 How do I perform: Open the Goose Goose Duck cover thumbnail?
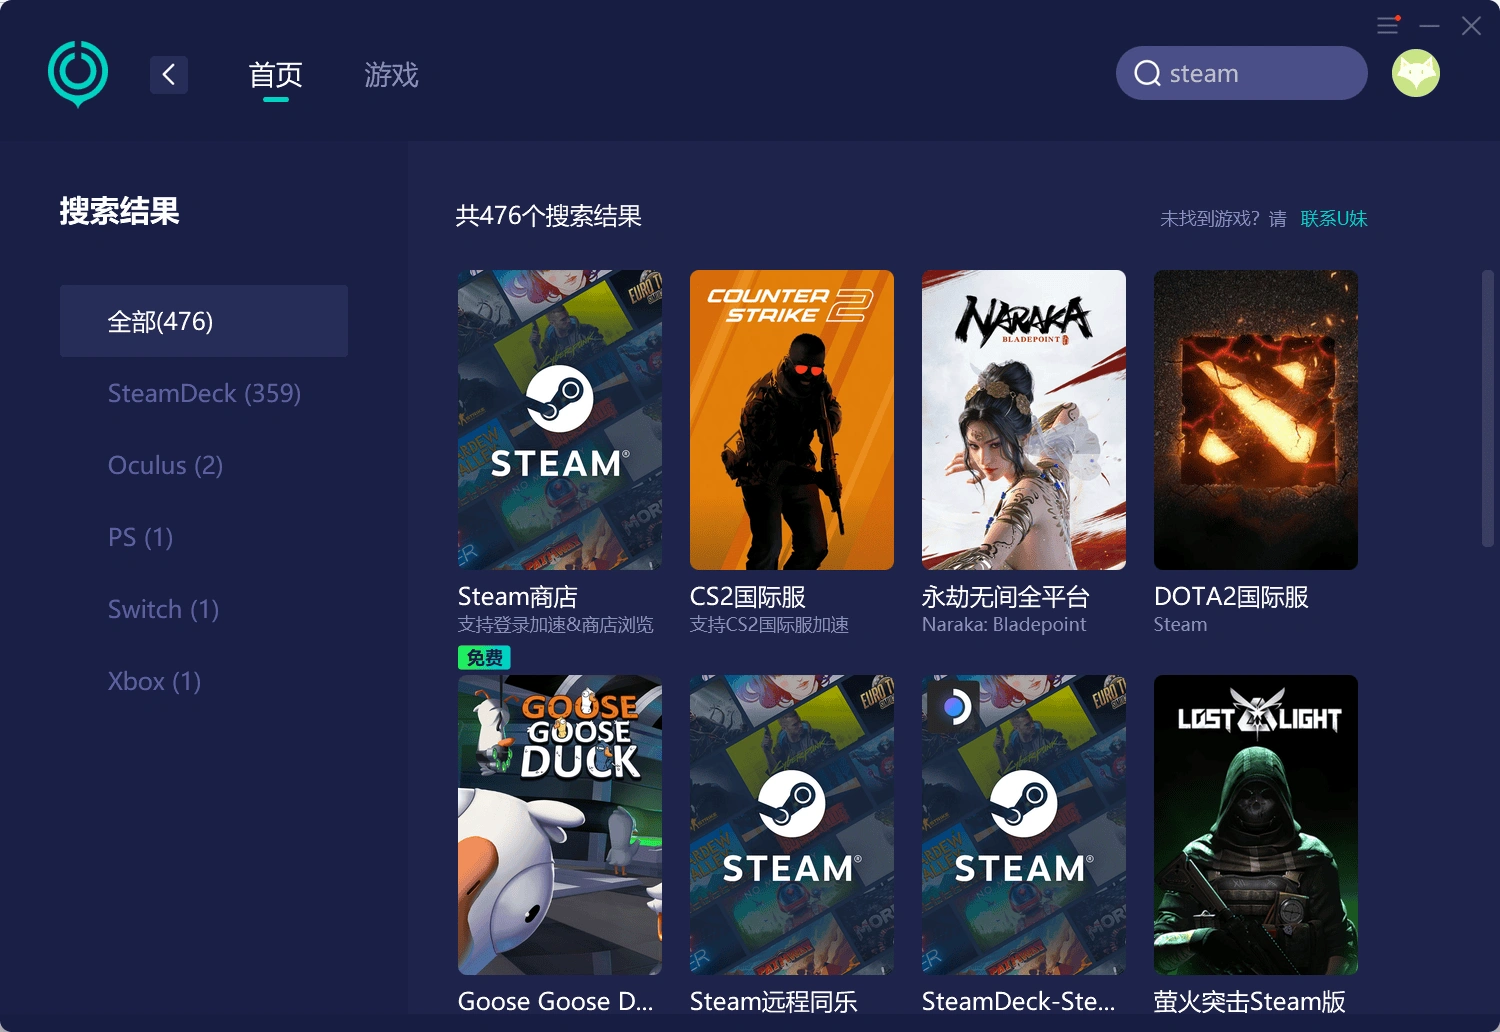click(560, 825)
